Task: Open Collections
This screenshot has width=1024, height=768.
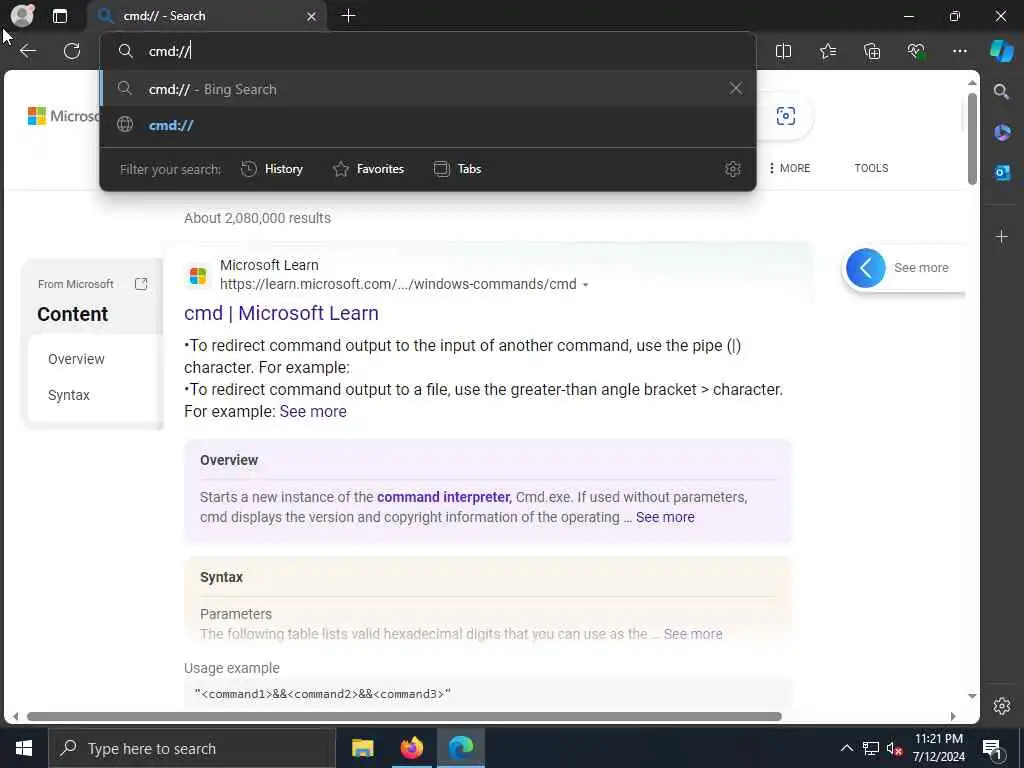Action: pos(872,51)
